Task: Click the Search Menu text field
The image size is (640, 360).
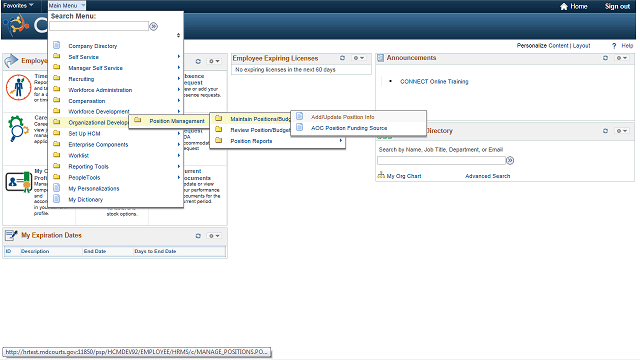Action: [99, 26]
